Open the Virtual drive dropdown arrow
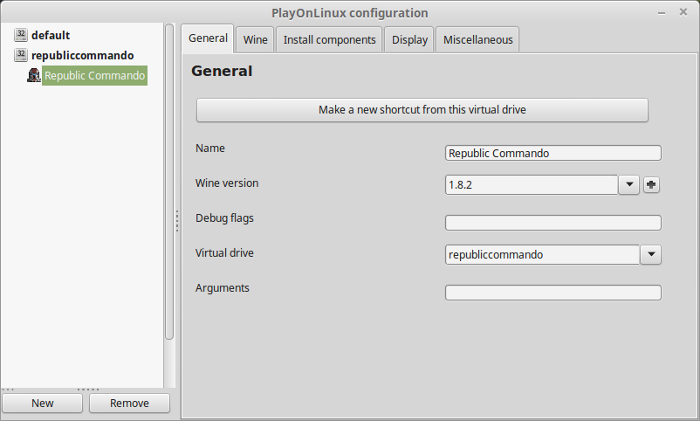This screenshot has width=700, height=421. pos(651,254)
